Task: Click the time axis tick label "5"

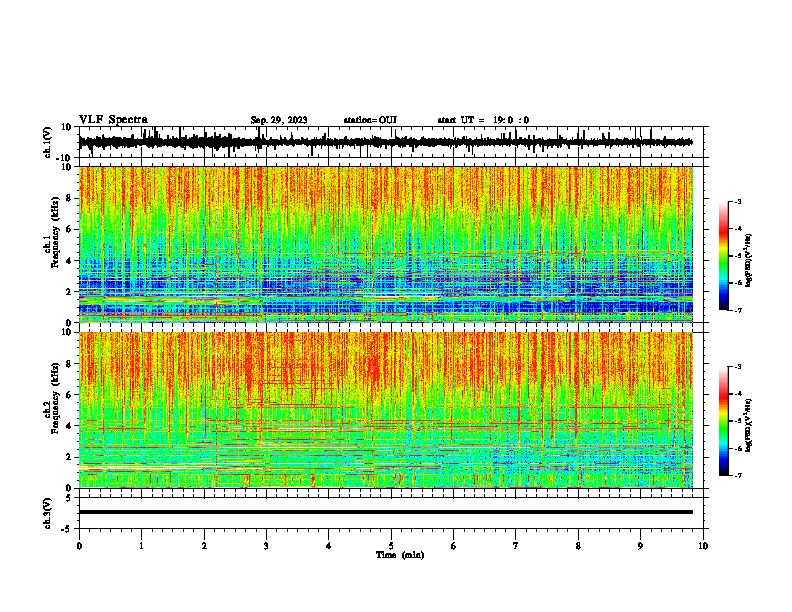Action: (x=391, y=546)
